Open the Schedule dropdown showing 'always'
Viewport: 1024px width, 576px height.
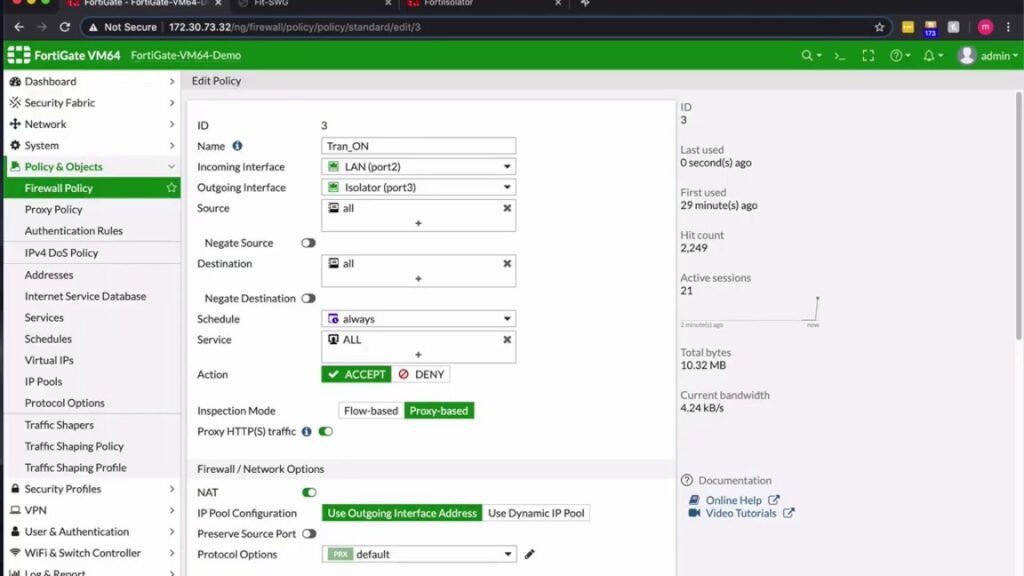point(418,318)
